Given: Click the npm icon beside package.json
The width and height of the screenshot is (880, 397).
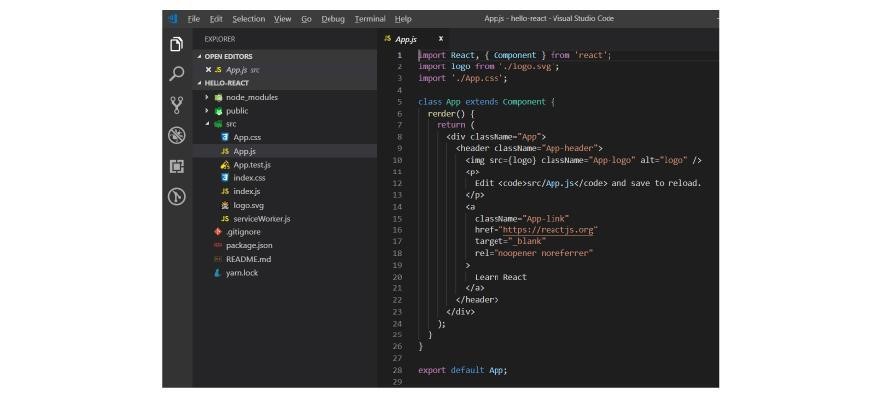Looking at the screenshot, I should [x=218, y=245].
